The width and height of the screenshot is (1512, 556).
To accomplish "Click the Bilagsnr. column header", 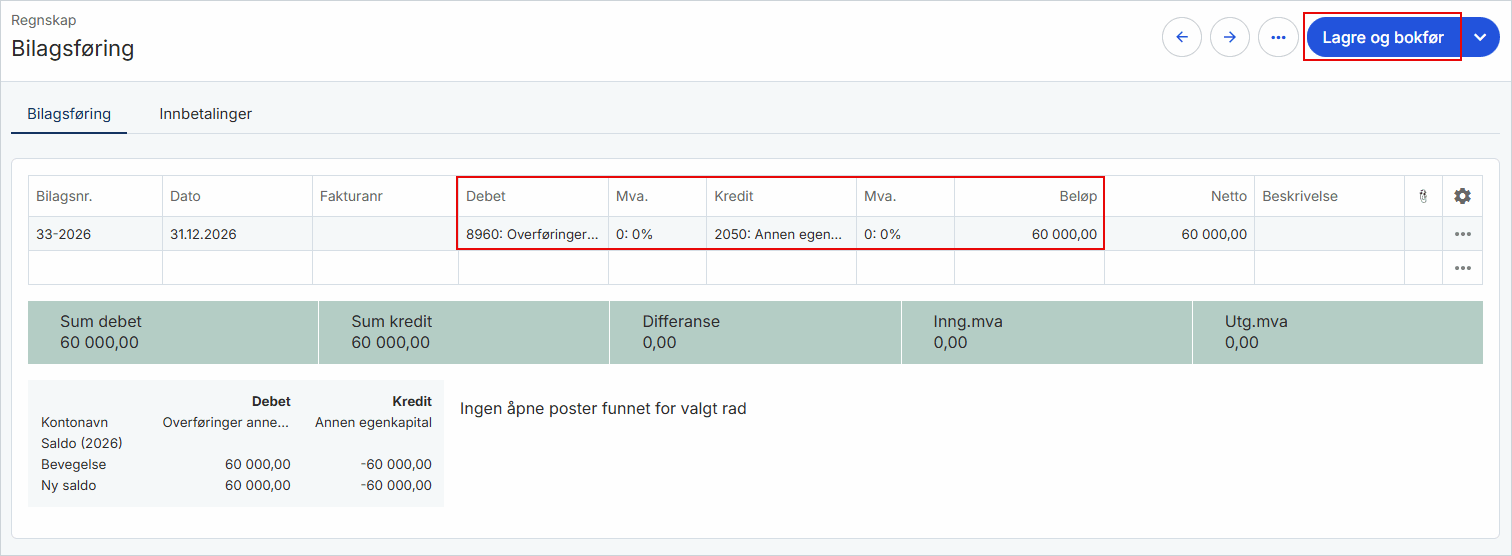I will click(95, 196).
